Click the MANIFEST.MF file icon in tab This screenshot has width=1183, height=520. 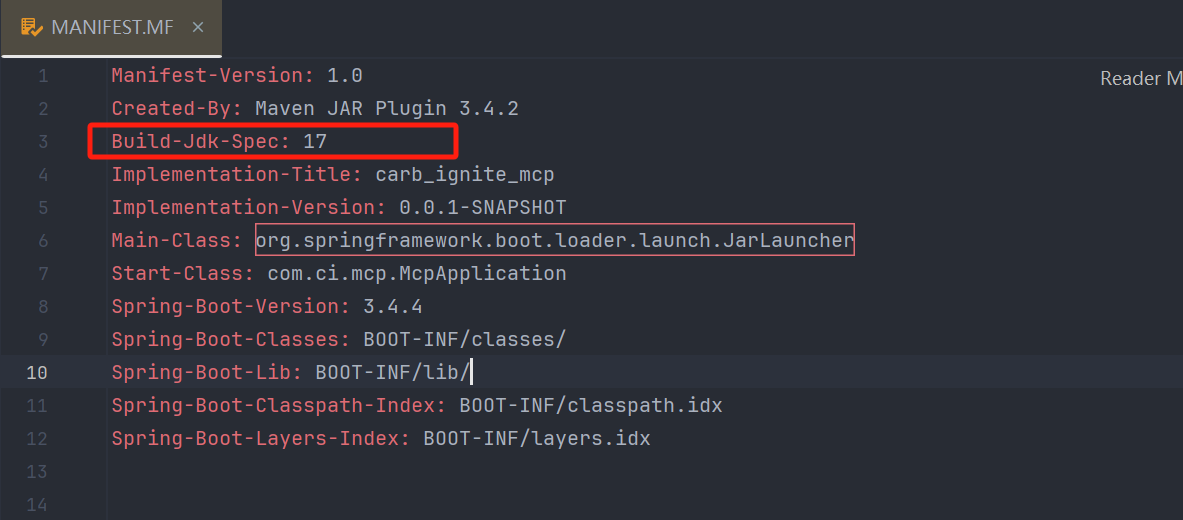click(31, 27)
